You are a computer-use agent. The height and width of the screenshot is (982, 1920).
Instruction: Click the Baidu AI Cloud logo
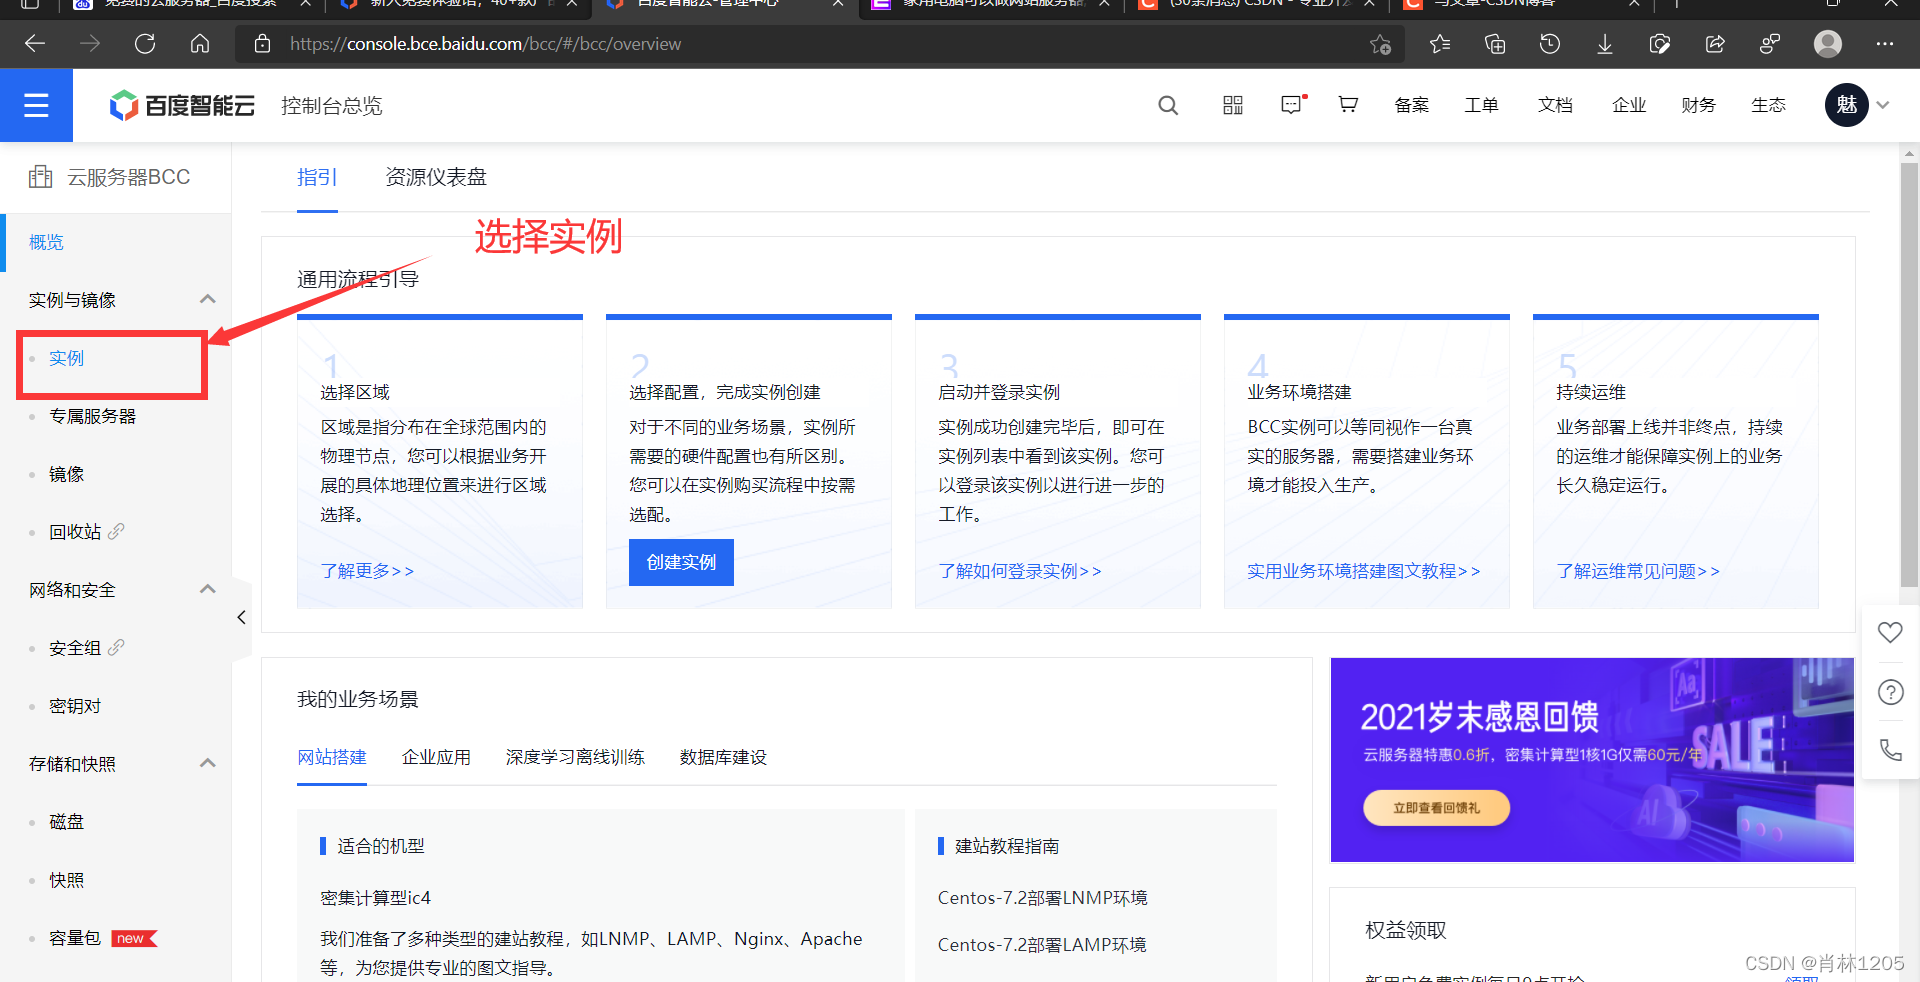click(182, 105)
